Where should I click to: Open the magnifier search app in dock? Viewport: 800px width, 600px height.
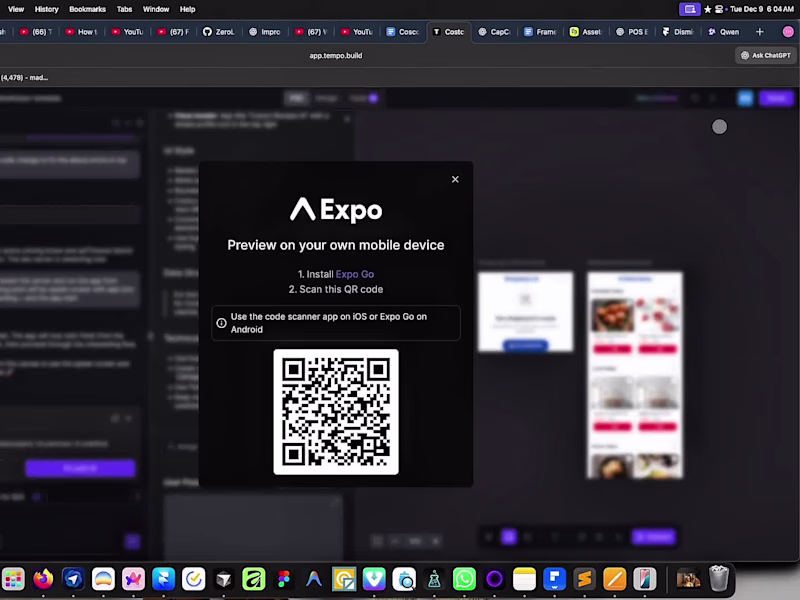point(405,579)
